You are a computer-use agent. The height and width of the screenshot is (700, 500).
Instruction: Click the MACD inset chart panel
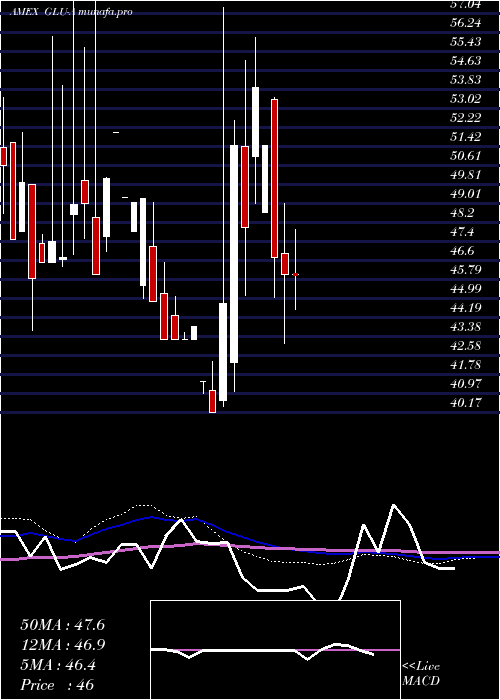275,650
